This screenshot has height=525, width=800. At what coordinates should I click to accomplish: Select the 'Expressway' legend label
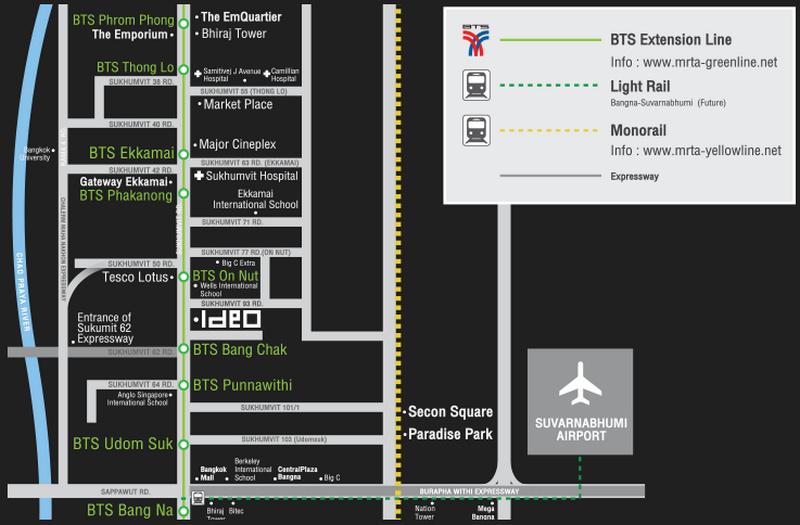click(x=635, y=177)
